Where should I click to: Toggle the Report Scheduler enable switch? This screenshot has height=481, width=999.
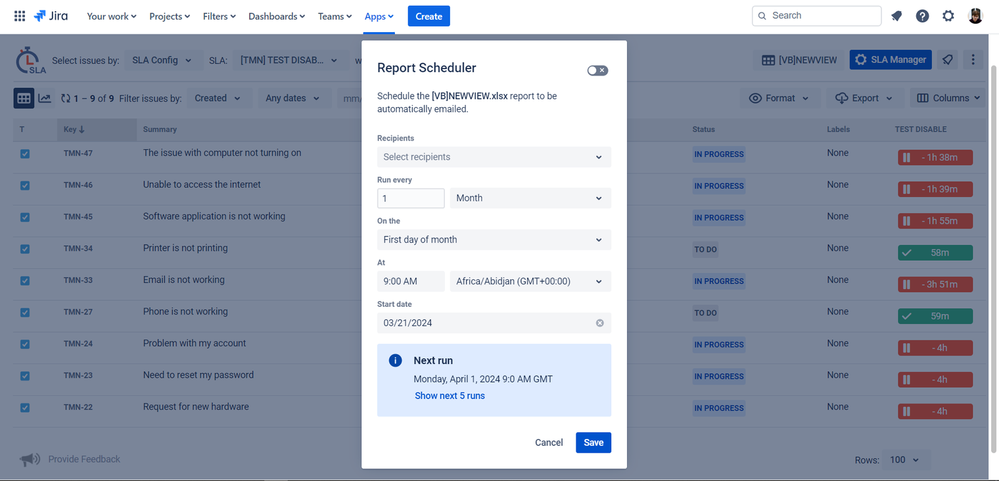pos(598,71)
